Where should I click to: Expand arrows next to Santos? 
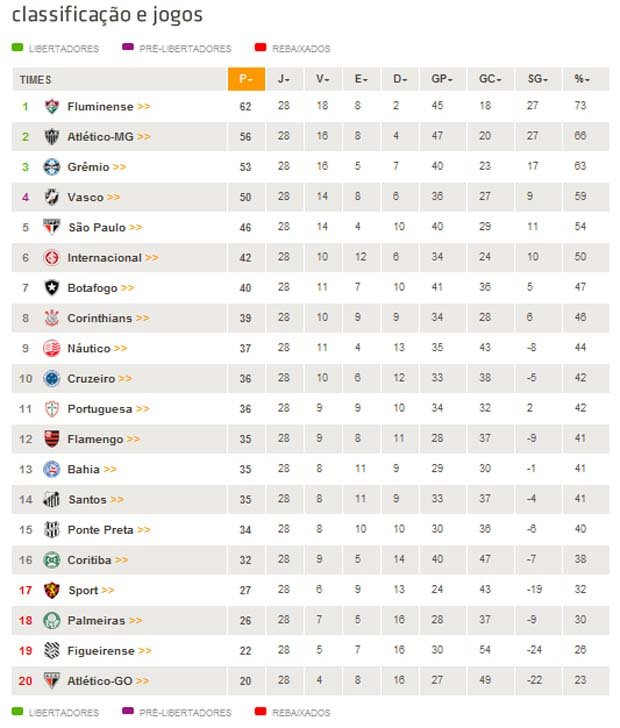pos(117,500)
